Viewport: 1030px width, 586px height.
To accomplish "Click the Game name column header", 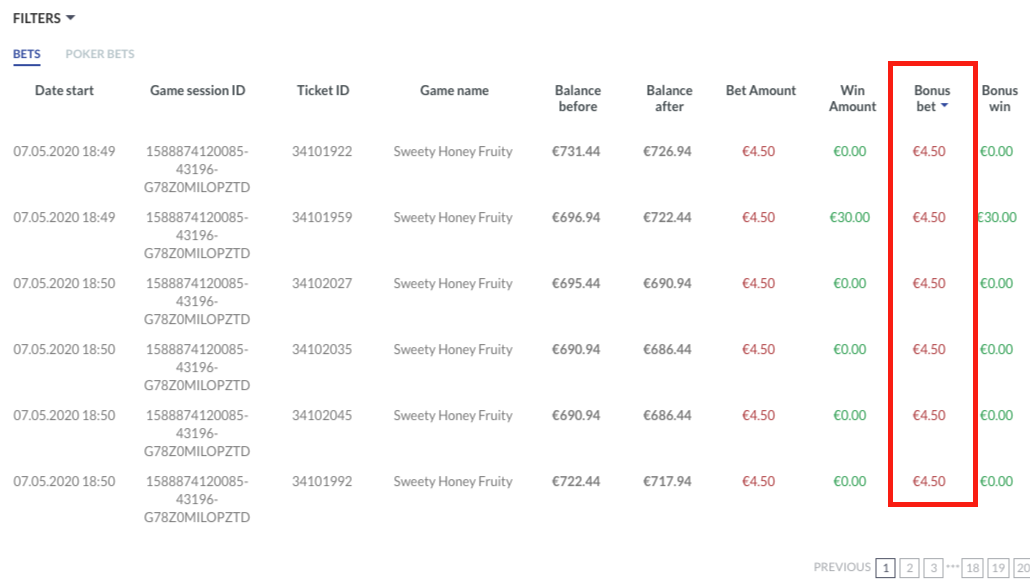I will coord(454,91).
